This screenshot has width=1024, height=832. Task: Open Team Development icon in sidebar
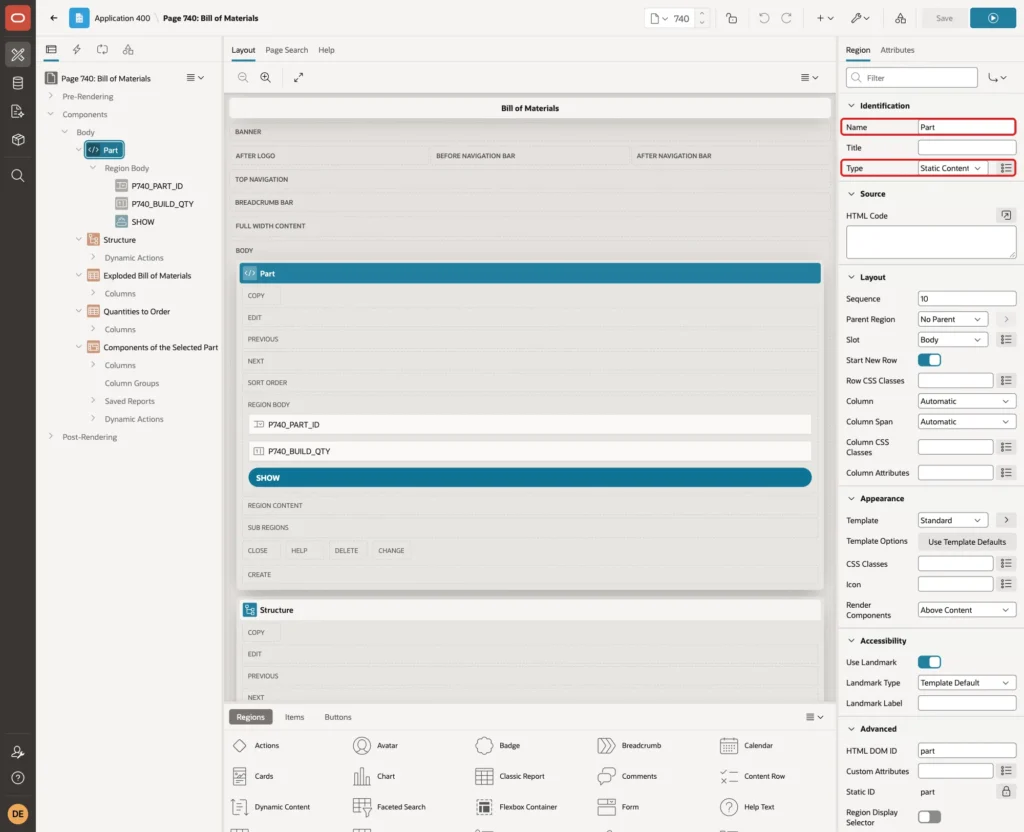[x=18, y=112]
